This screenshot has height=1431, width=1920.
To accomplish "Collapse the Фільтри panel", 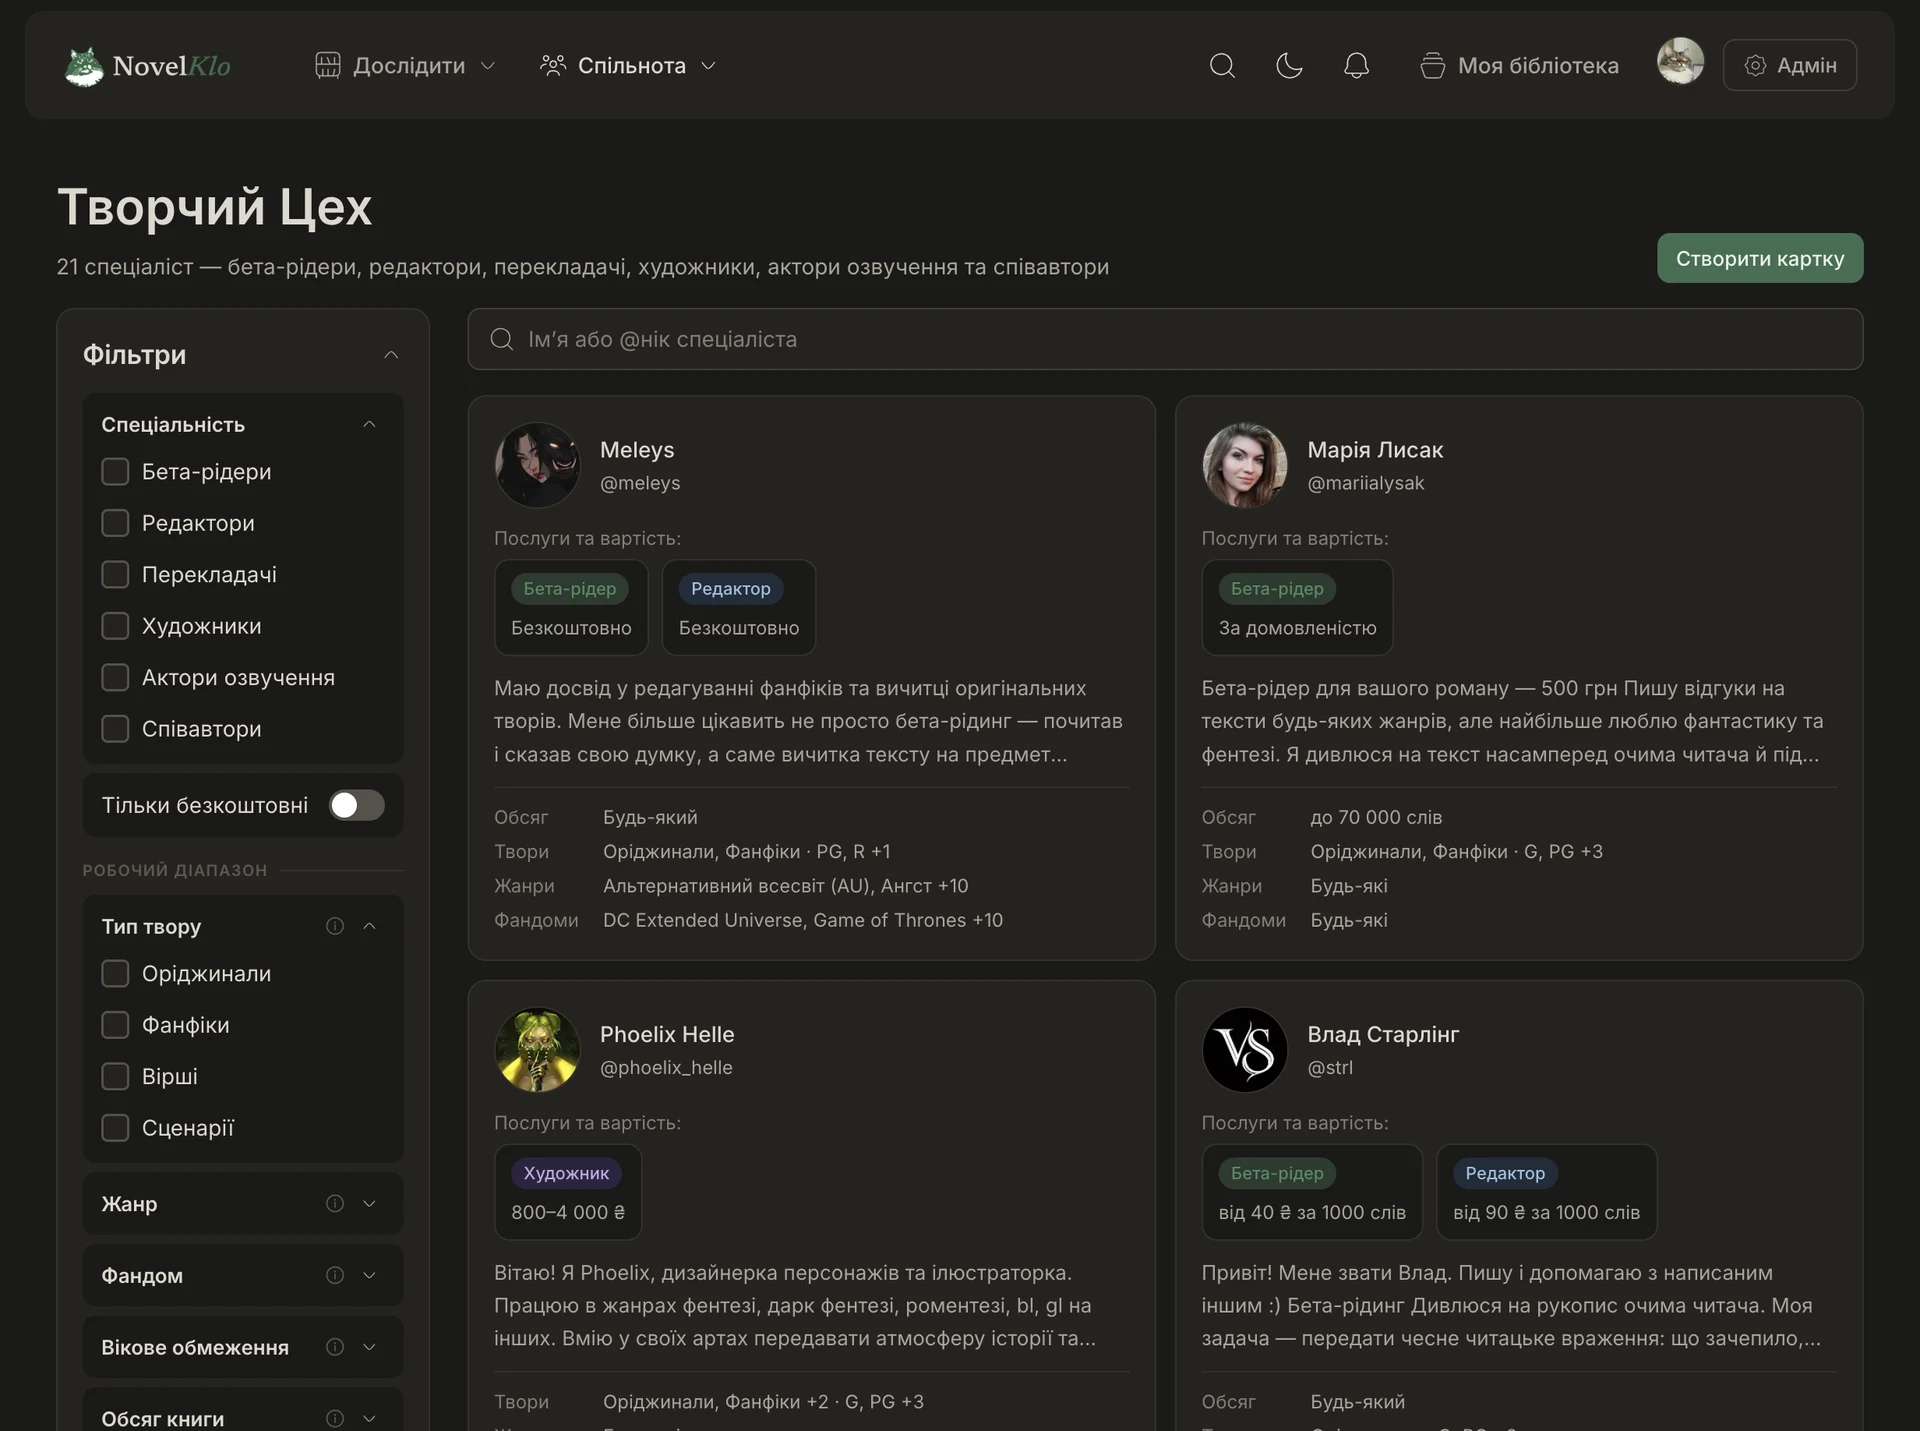I will click(391, 355).
